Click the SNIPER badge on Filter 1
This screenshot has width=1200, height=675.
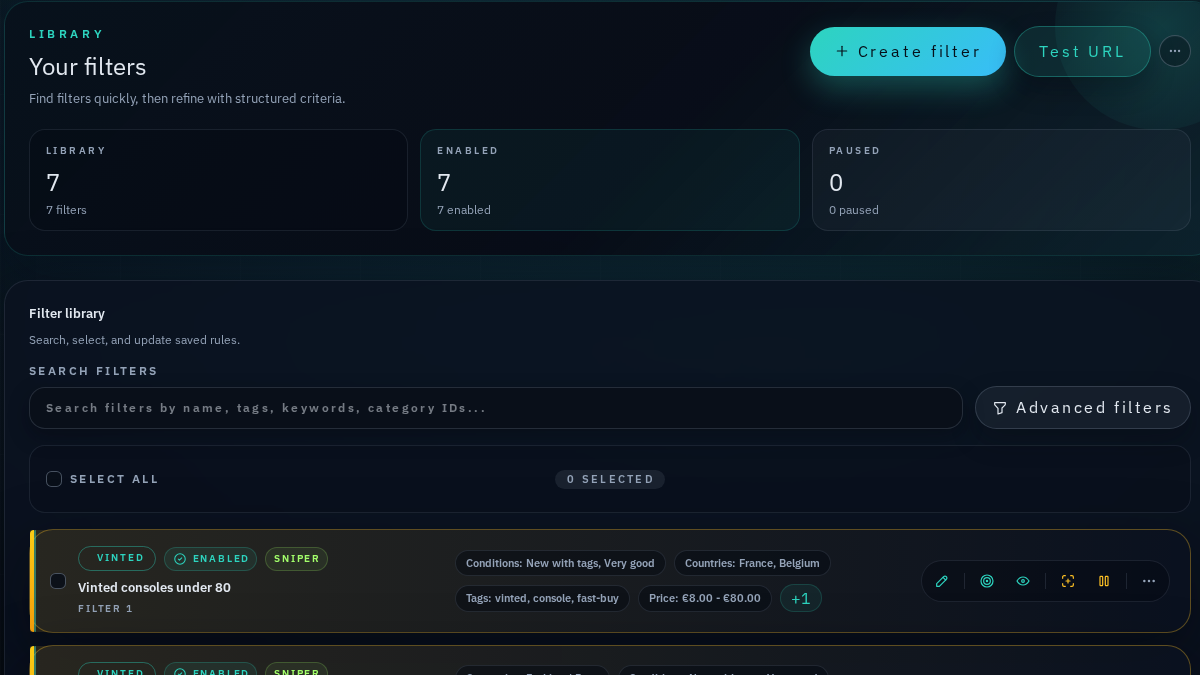(x=297, y=559)
